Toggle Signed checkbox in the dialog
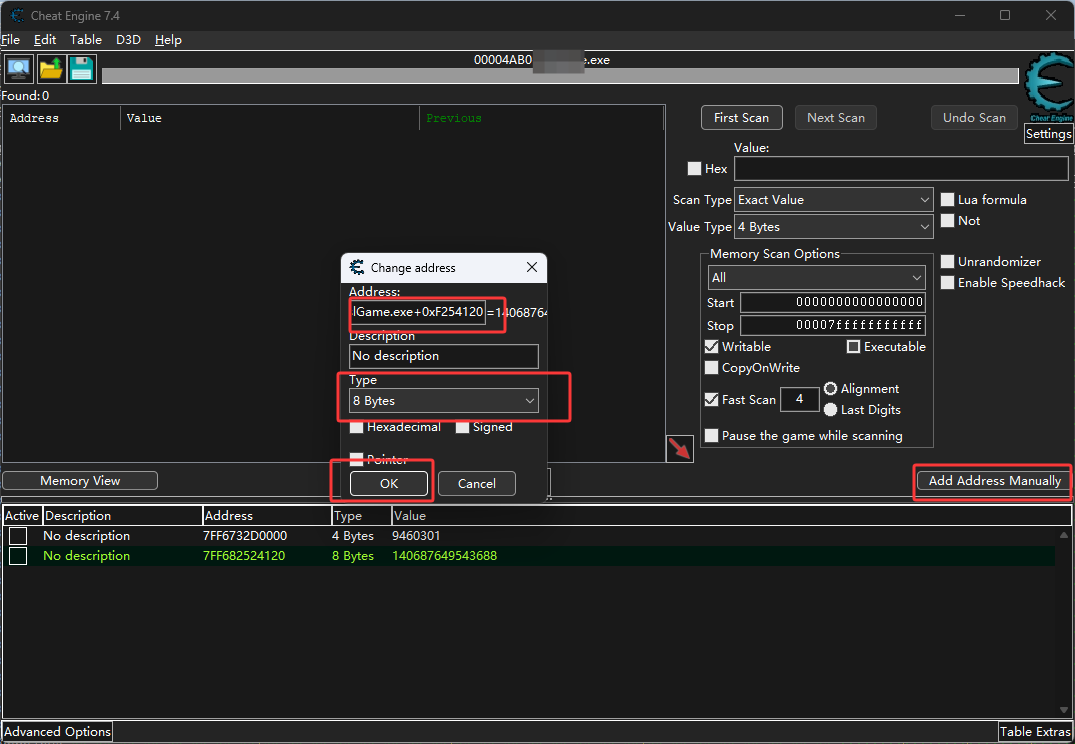Image resolution: width=1075 pixels, height=744 pixels. 462,427
